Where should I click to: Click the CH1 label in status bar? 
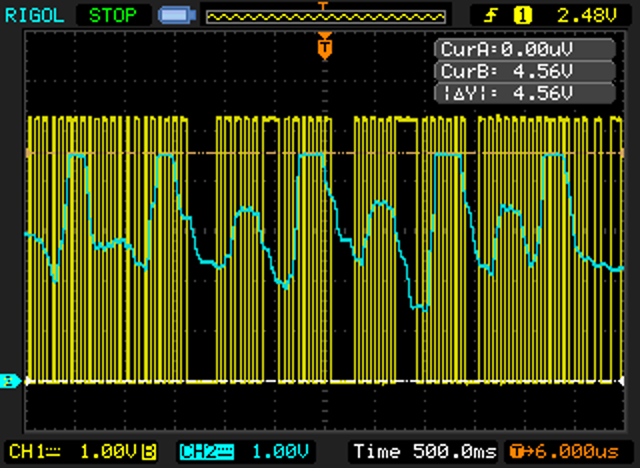(34, 452)
